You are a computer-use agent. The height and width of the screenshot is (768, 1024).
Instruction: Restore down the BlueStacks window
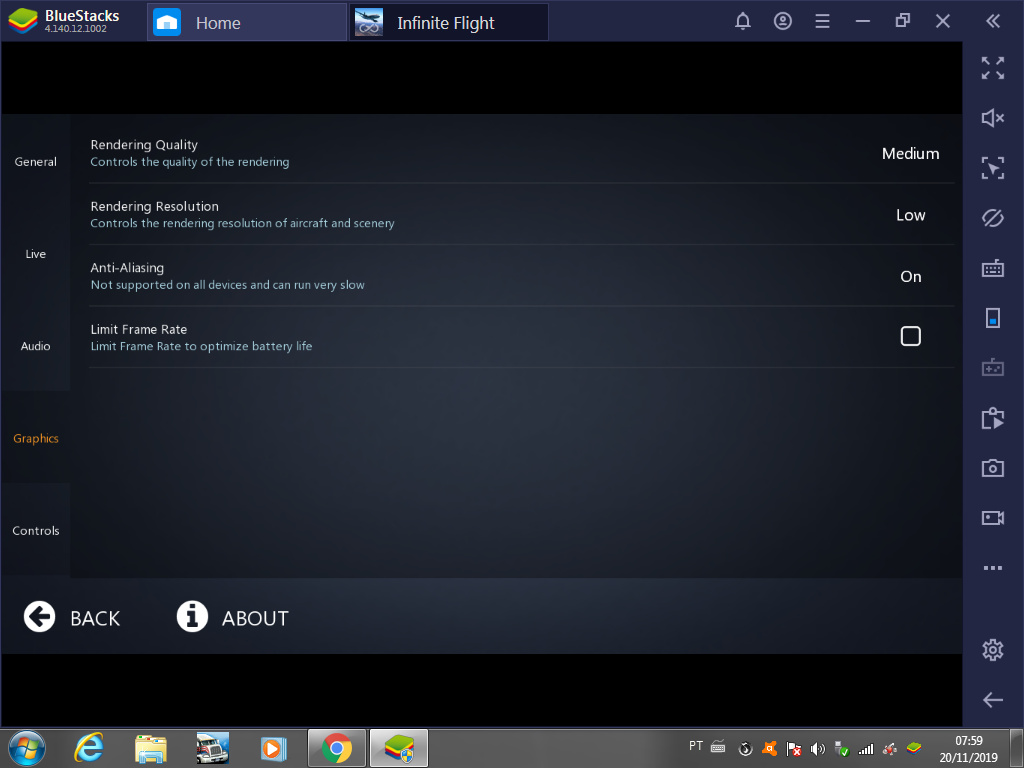(903, 22)
